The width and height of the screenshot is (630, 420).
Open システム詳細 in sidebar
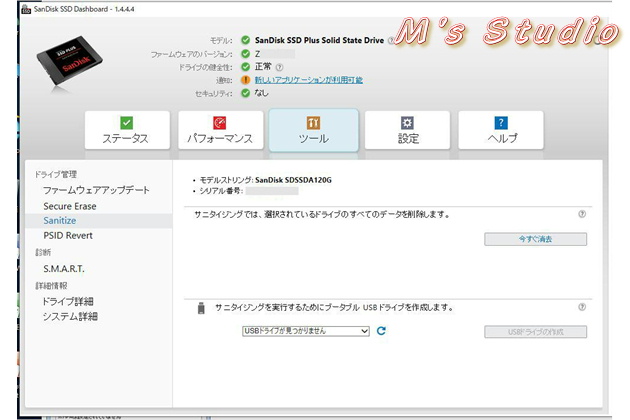point(70,317)
